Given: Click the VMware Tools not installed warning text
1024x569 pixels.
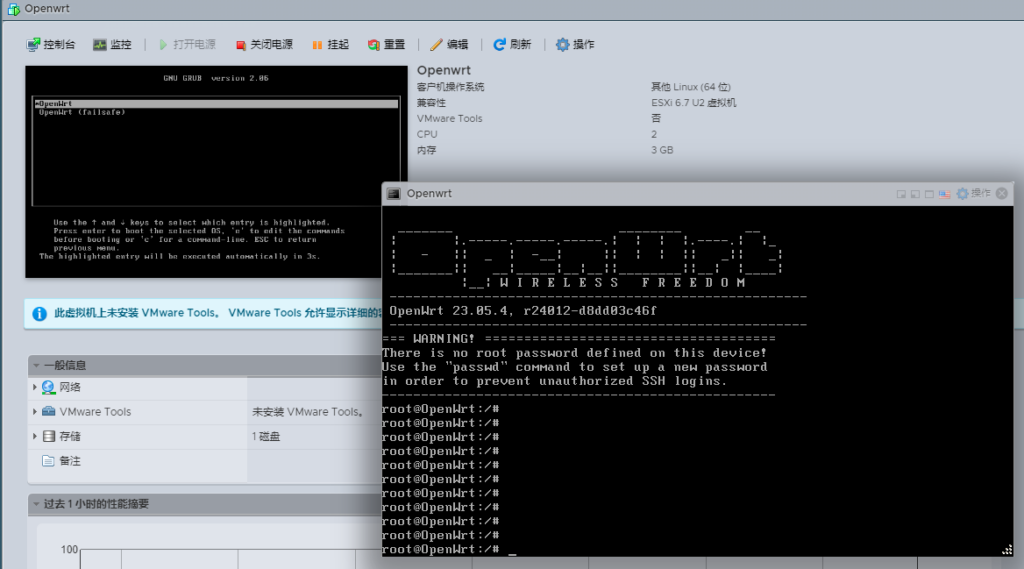Looking at the screenshot, I should 217,313.
